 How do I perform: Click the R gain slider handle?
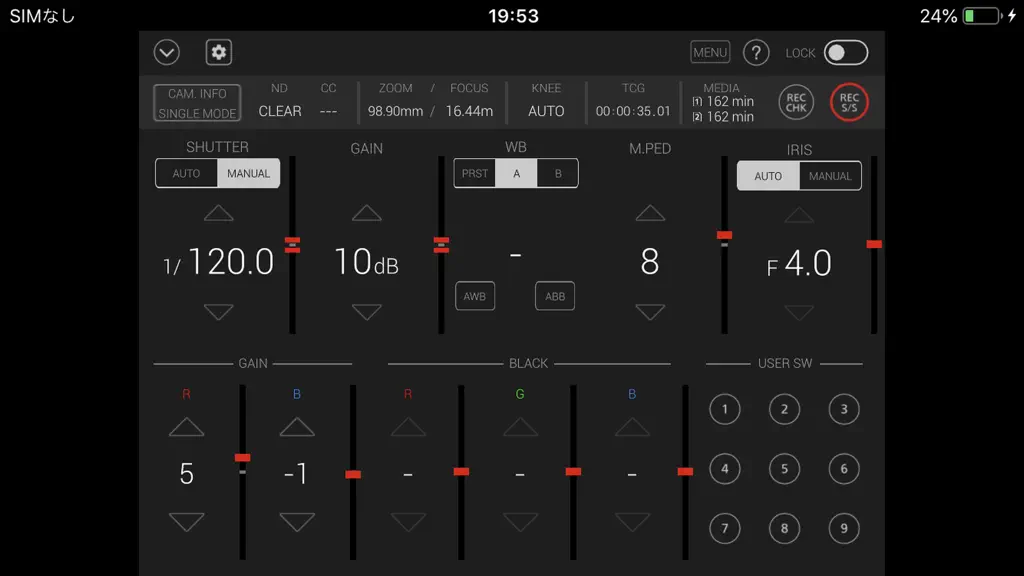(x=242, y=458)
